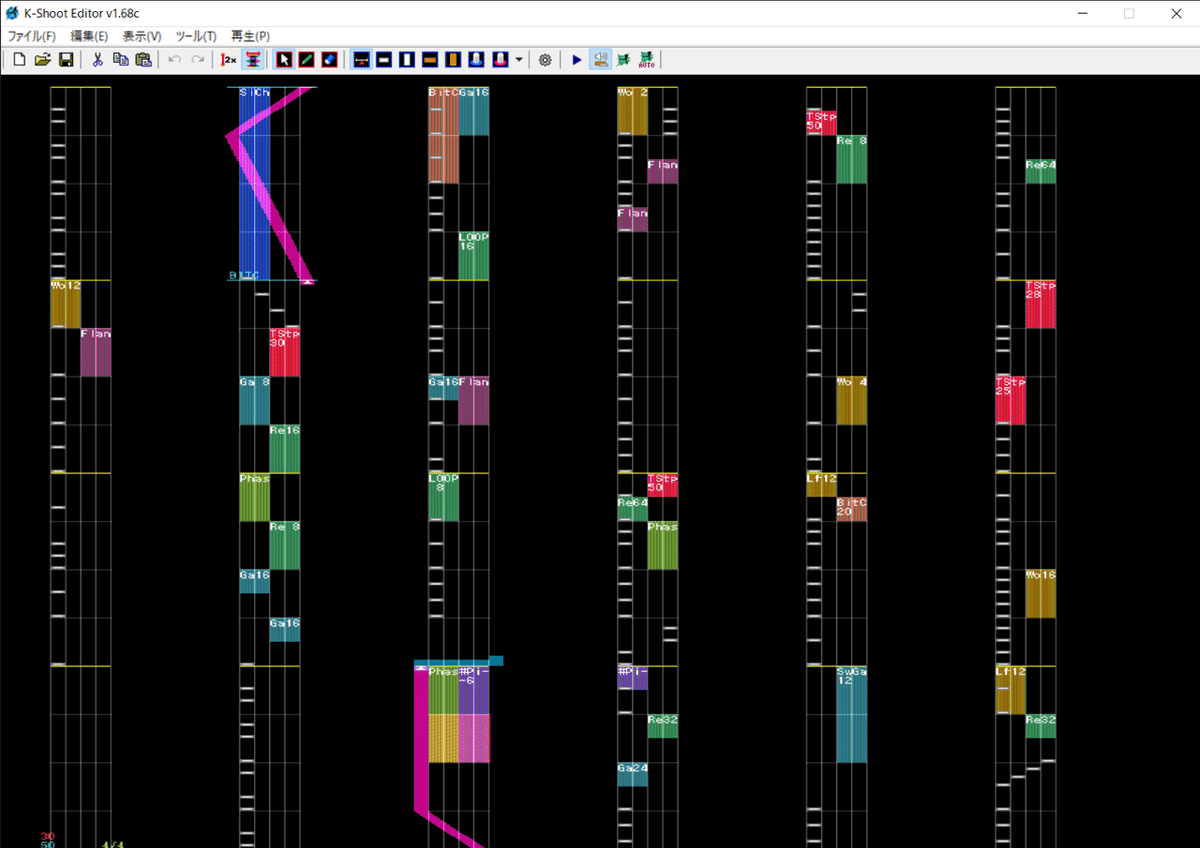This screenshot has height=848, width=1200.
Task: Select the orange FX chip note type
Action: coord(430,60)
